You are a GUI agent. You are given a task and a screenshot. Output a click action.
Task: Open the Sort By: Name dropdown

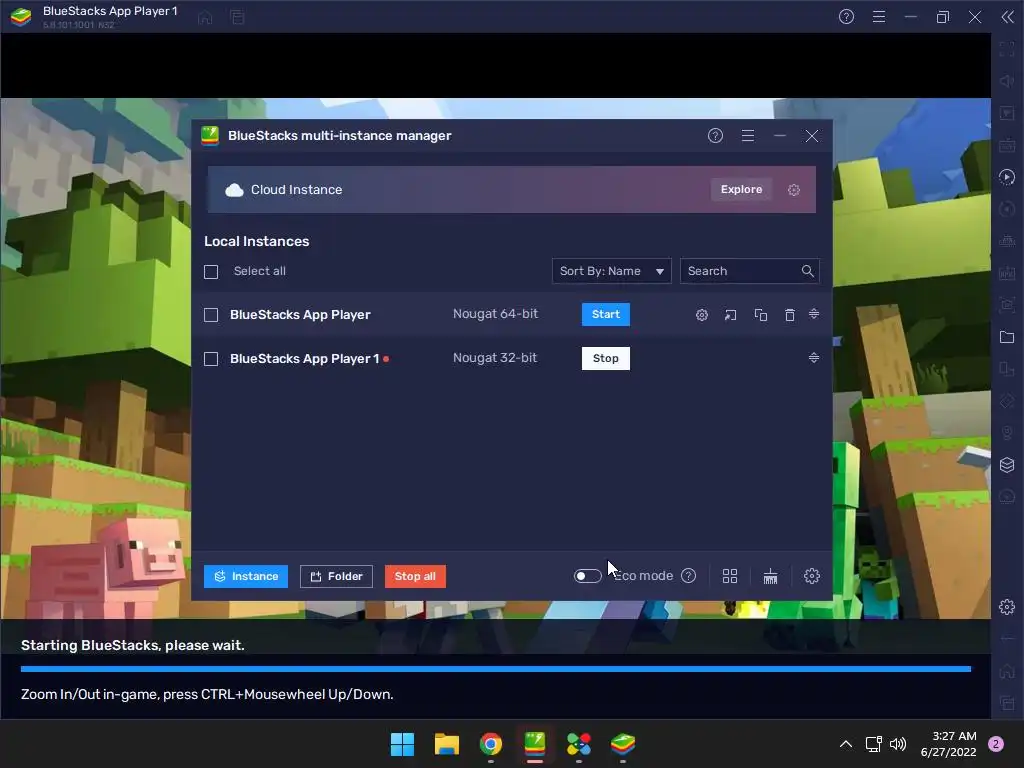pyautogui.click(x=611, y=271)
